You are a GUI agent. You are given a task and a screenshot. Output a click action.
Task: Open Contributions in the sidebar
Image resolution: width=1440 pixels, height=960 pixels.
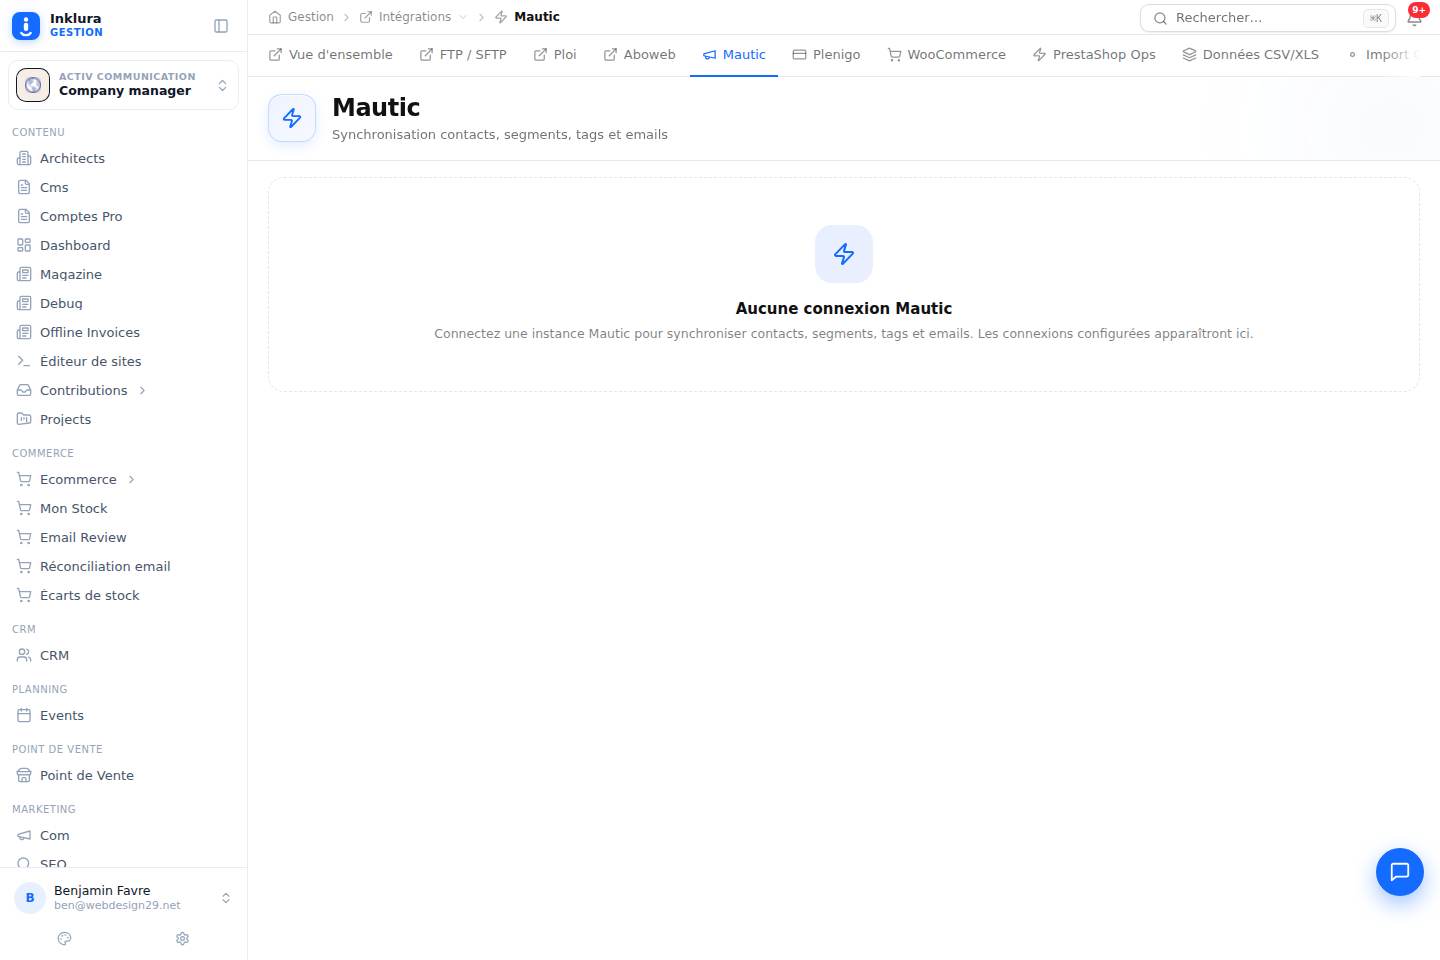tap(83, 390)
